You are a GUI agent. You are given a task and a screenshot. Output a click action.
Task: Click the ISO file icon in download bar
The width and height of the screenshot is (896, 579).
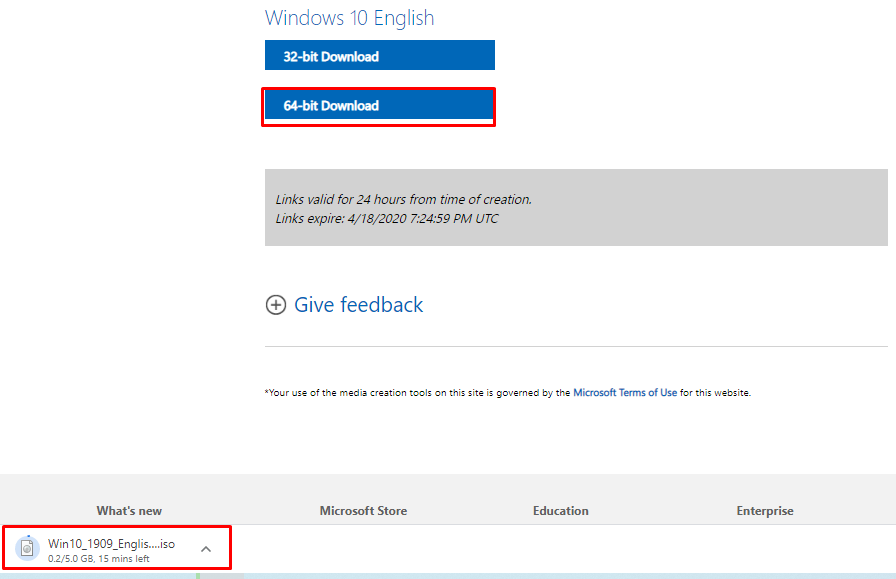[27, 549]
